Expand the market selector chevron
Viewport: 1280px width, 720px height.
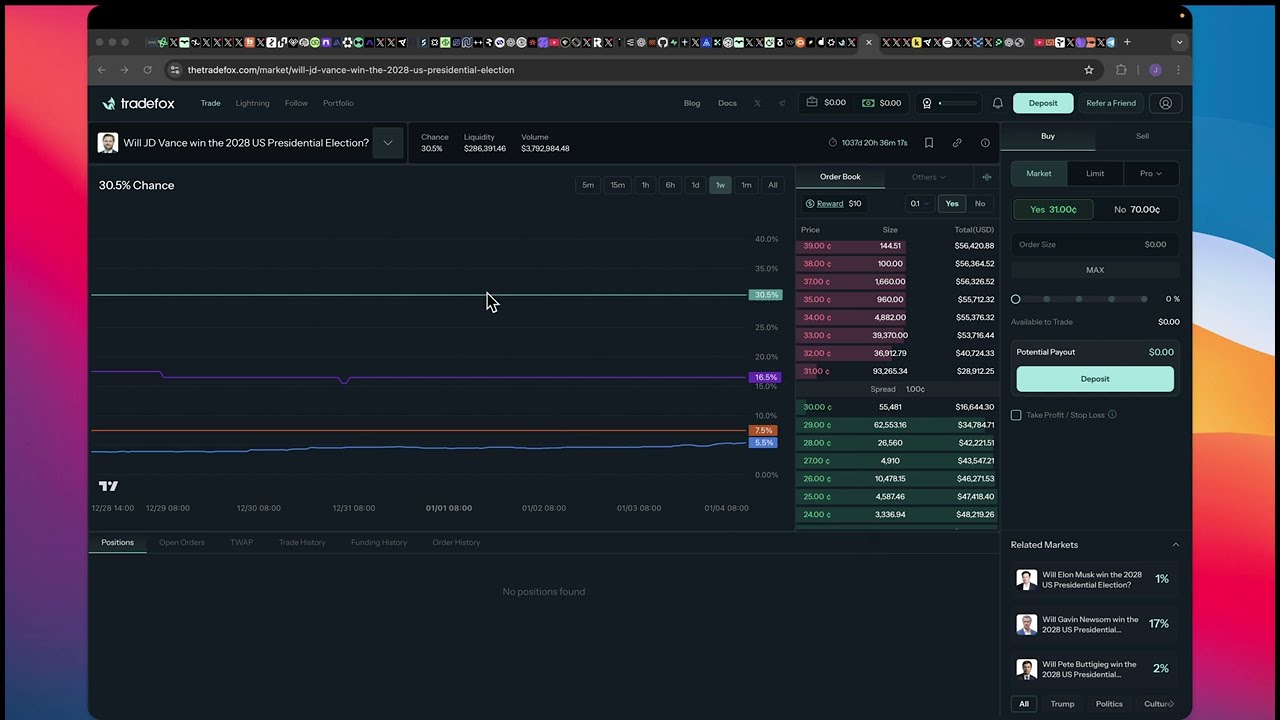pos(387,143)
